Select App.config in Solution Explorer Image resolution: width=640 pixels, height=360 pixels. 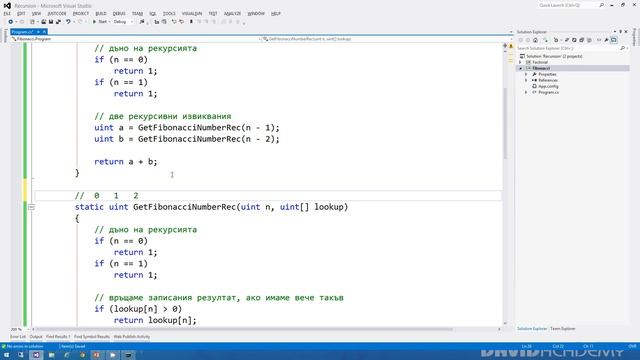[x=548, y=87]
